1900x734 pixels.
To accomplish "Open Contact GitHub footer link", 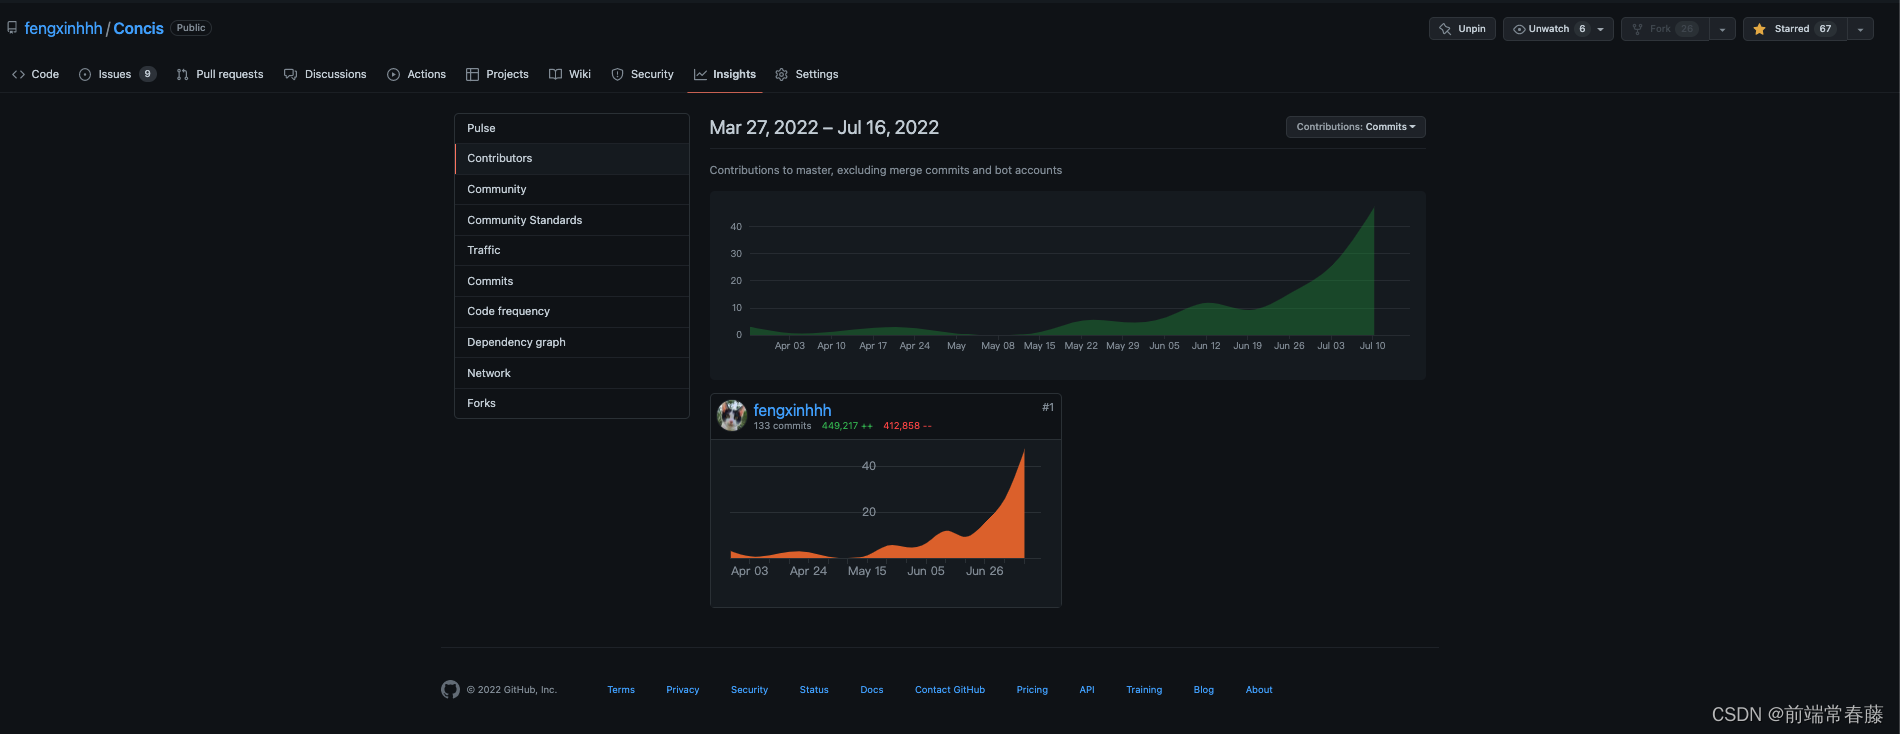I will pos(950,690).
